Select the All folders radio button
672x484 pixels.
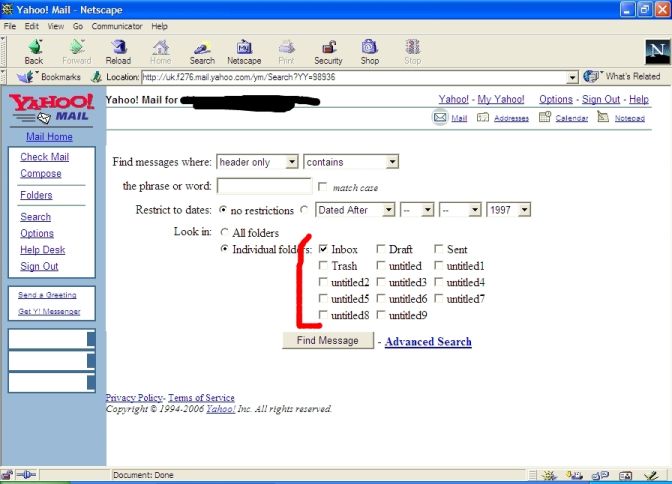pyautogui.click(x=224, y=232)
